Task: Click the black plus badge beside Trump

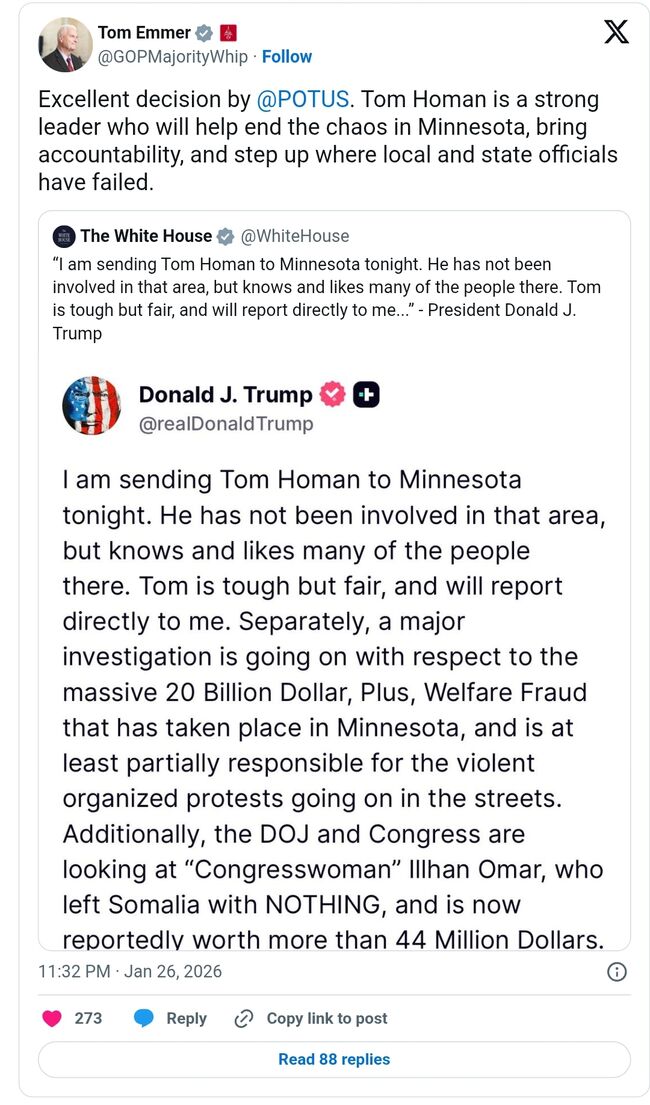Action: pos(367,395)
